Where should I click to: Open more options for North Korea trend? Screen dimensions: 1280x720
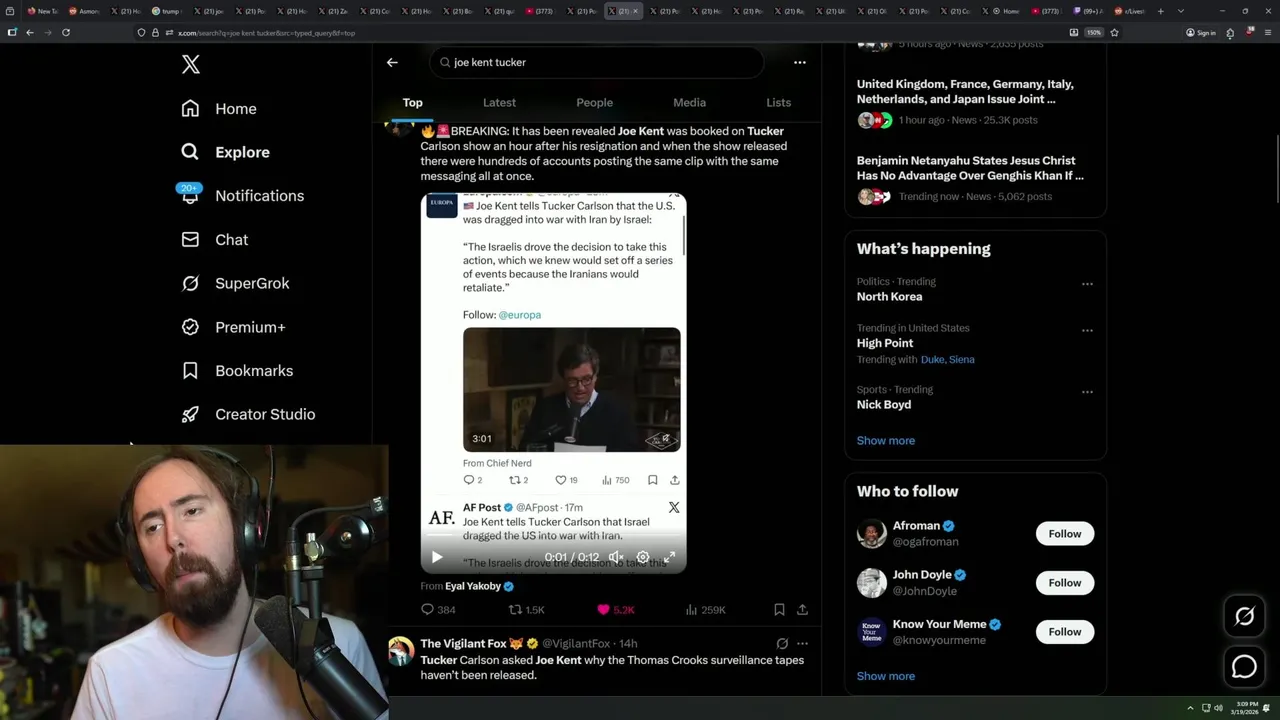tap(1087, 284)
